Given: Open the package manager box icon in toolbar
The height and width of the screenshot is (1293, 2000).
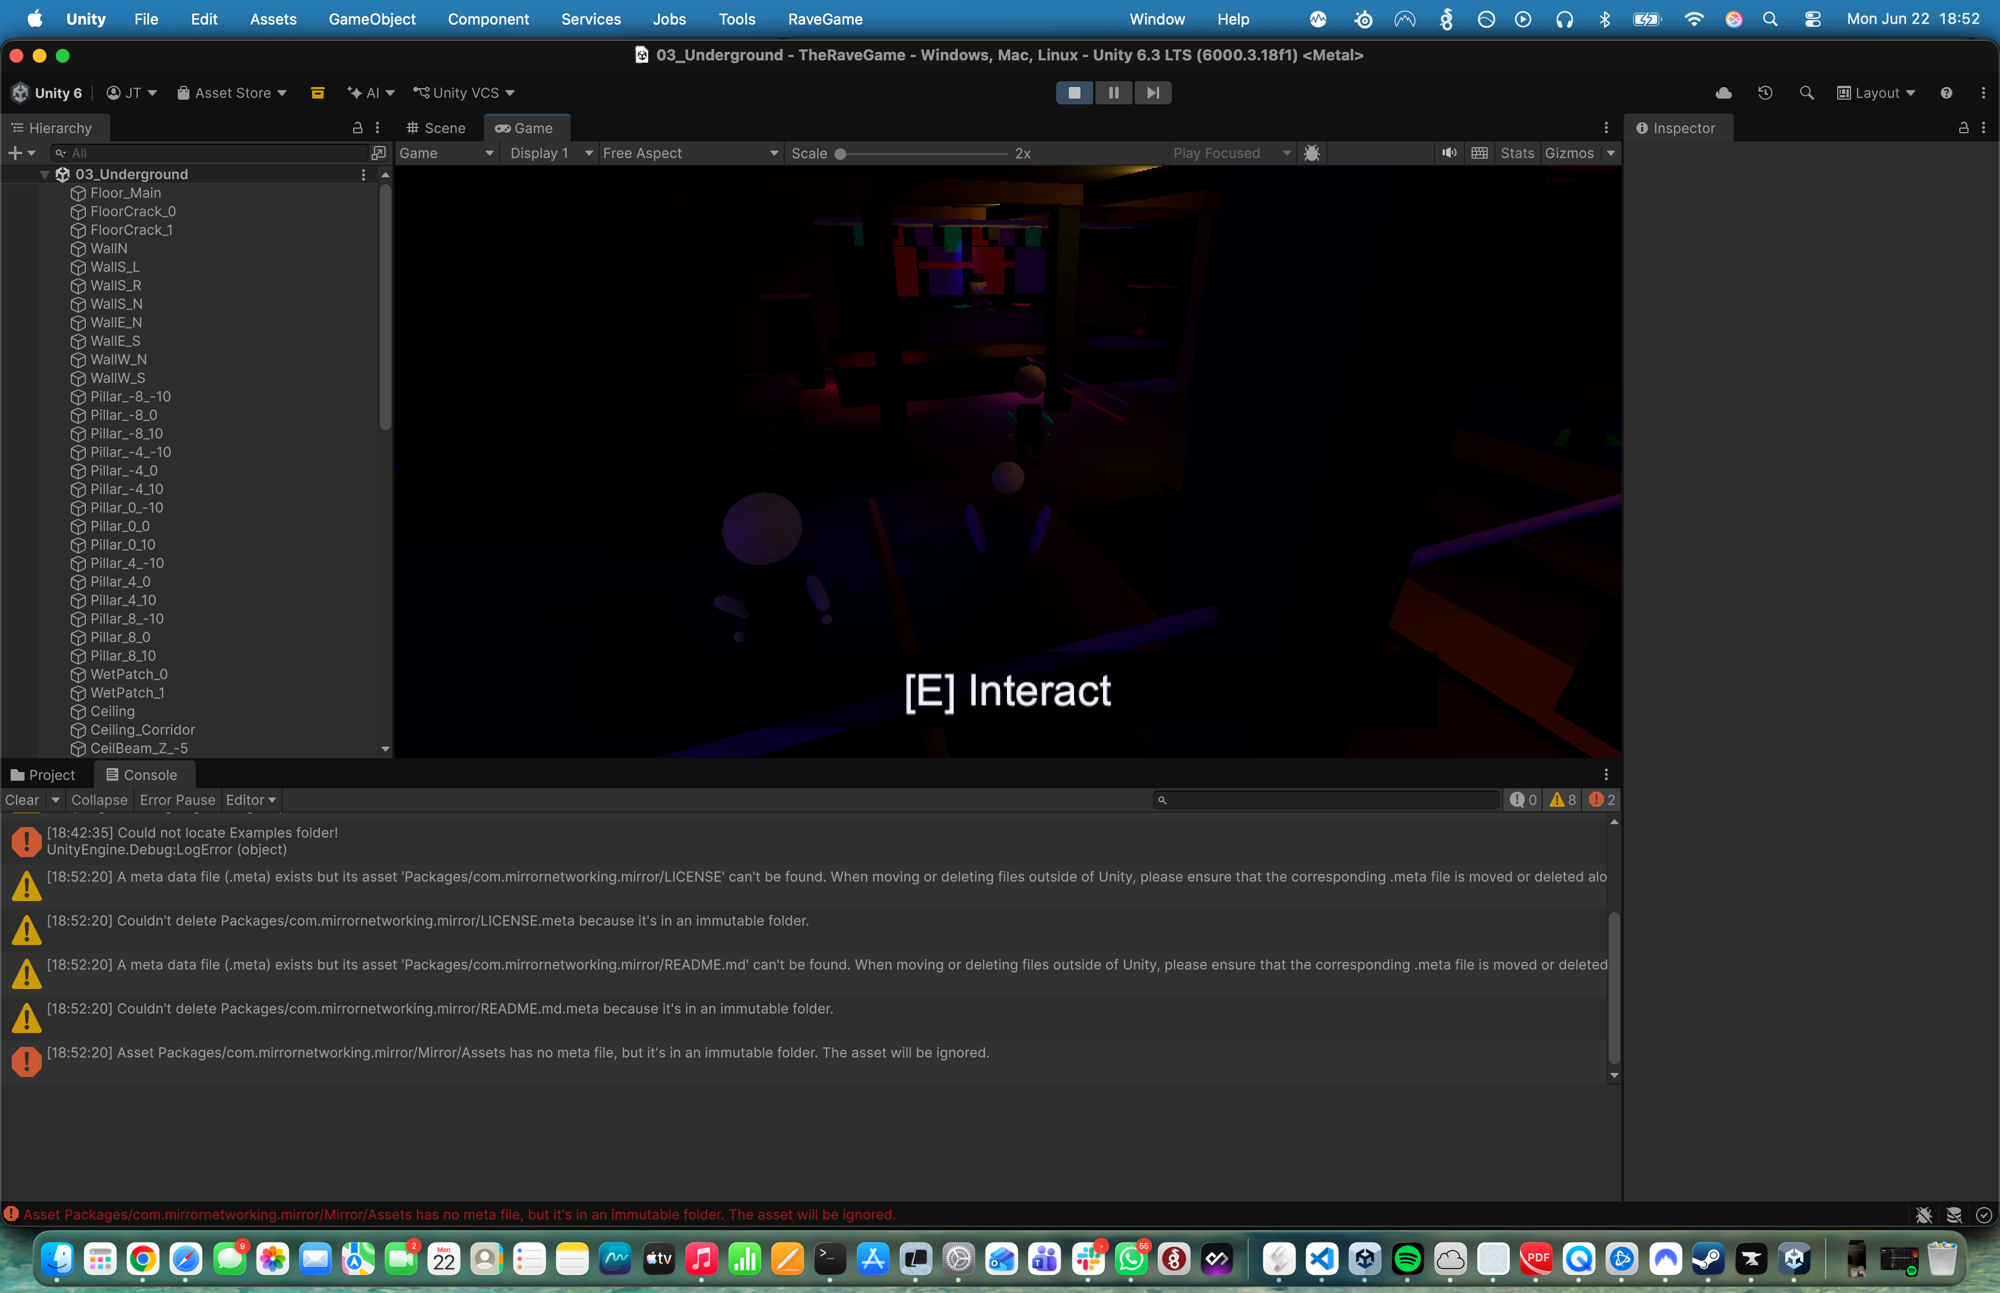Looking at the screenshot, I should point(318,93).
